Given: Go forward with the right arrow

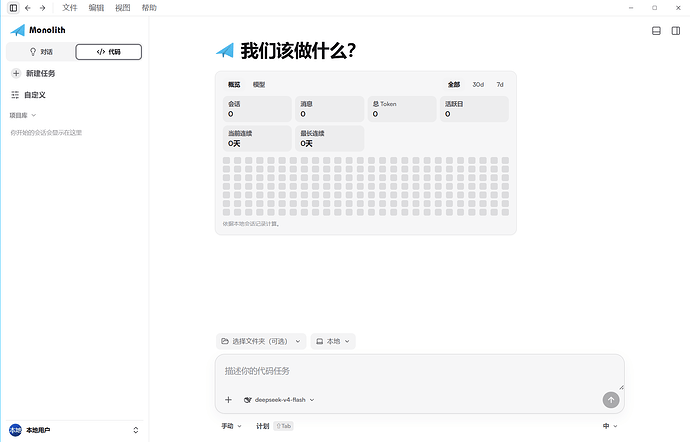Looking at the screenshot, I should pyautogui.click(x=42, y=8).
